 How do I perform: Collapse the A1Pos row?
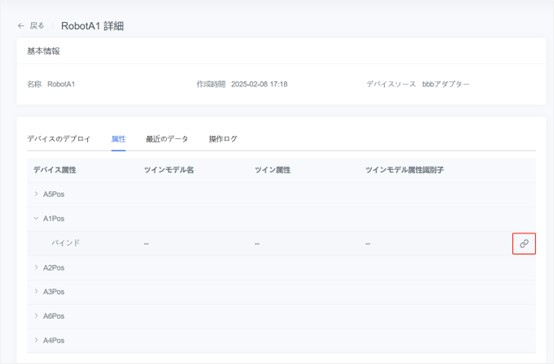[36, 218]
